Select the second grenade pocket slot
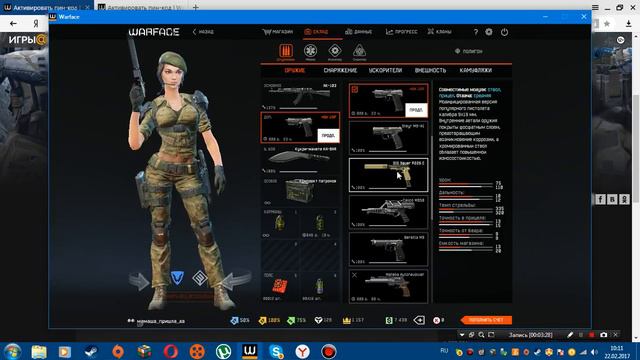Viewport: 640px width, 360px height. pyautogui.click(x=320, y=224)
